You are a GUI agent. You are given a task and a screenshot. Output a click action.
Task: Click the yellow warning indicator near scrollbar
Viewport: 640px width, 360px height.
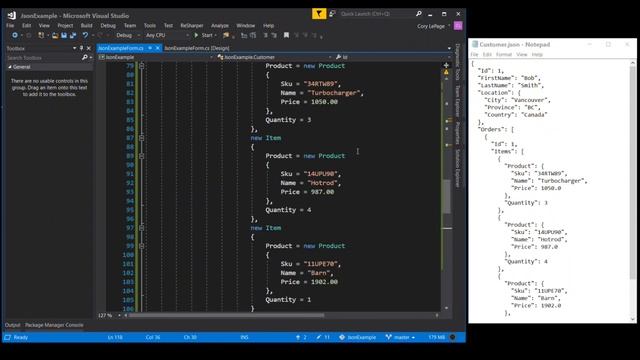click(446, 72)
